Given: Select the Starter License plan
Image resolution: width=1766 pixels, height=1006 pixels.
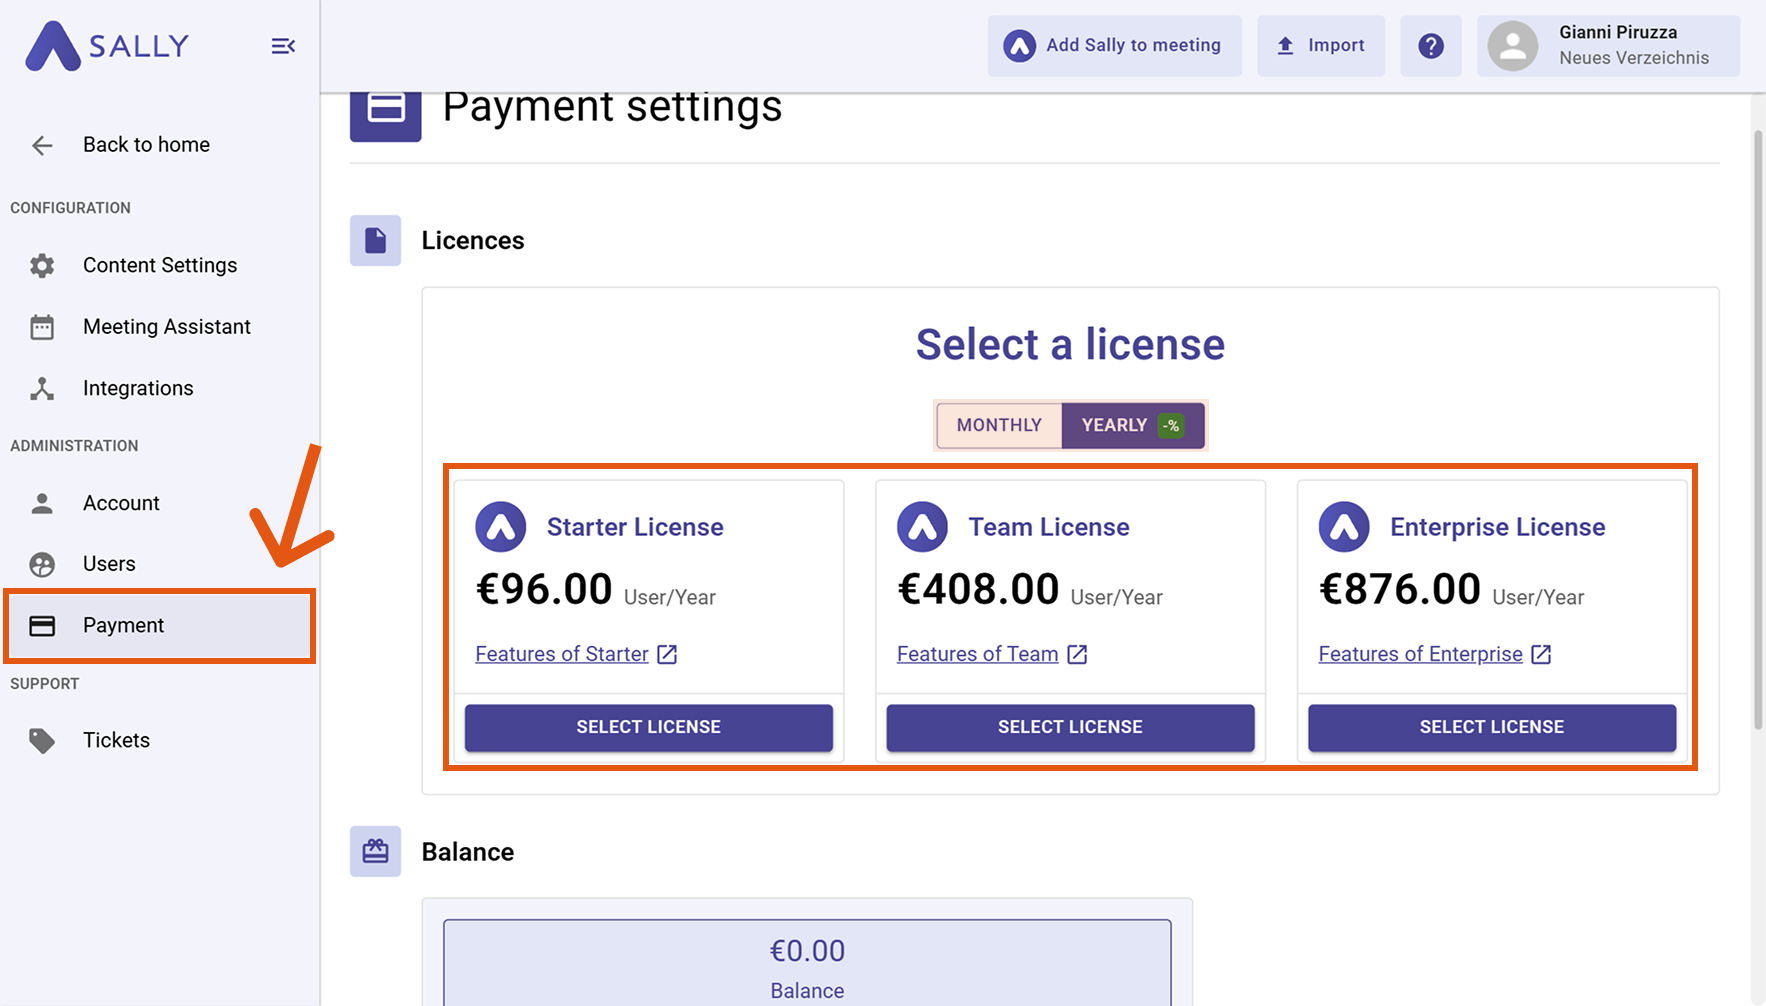Looking at the screenshot, I should (648, 727).
